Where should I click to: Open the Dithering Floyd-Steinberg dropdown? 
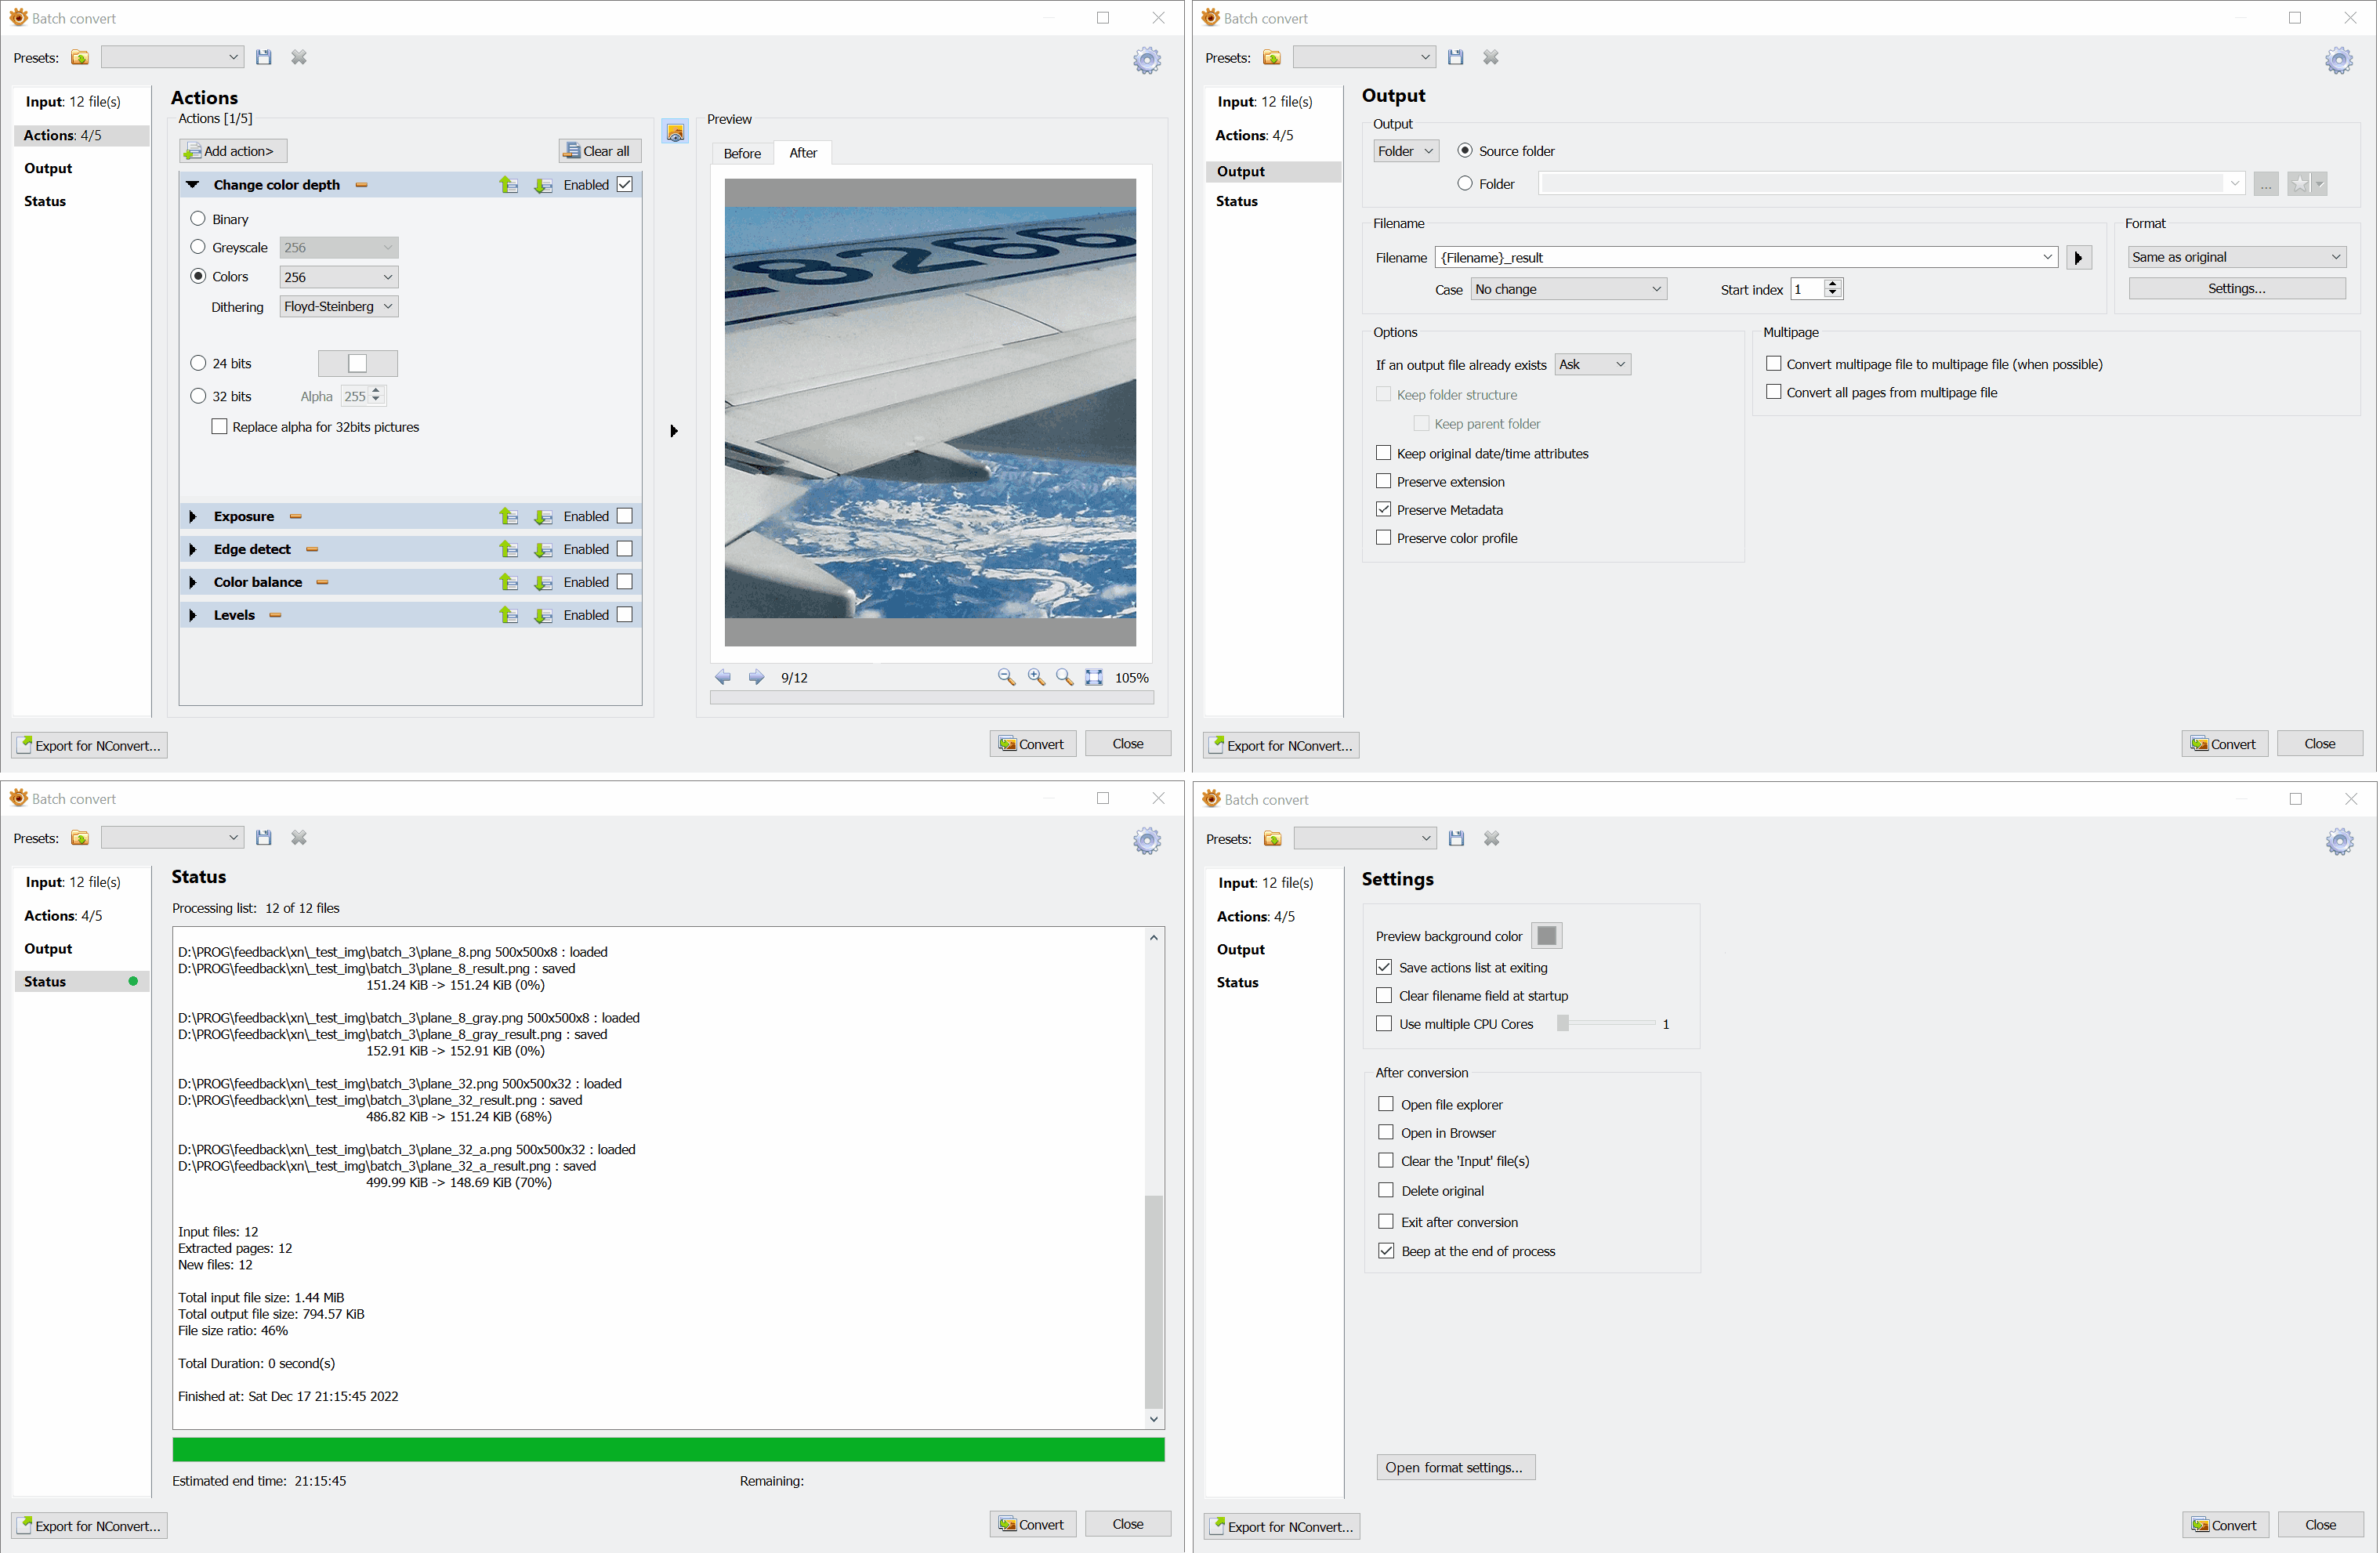click(x=338, y=306)
